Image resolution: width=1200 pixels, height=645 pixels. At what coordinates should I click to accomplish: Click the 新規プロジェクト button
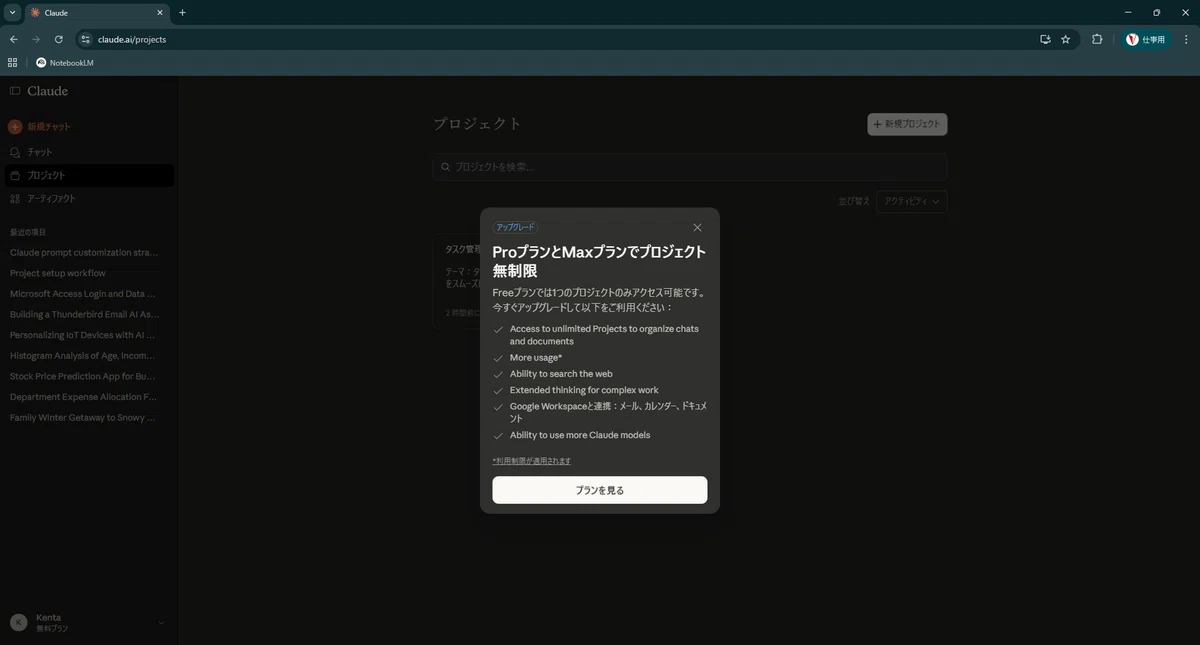click(907, 124)
